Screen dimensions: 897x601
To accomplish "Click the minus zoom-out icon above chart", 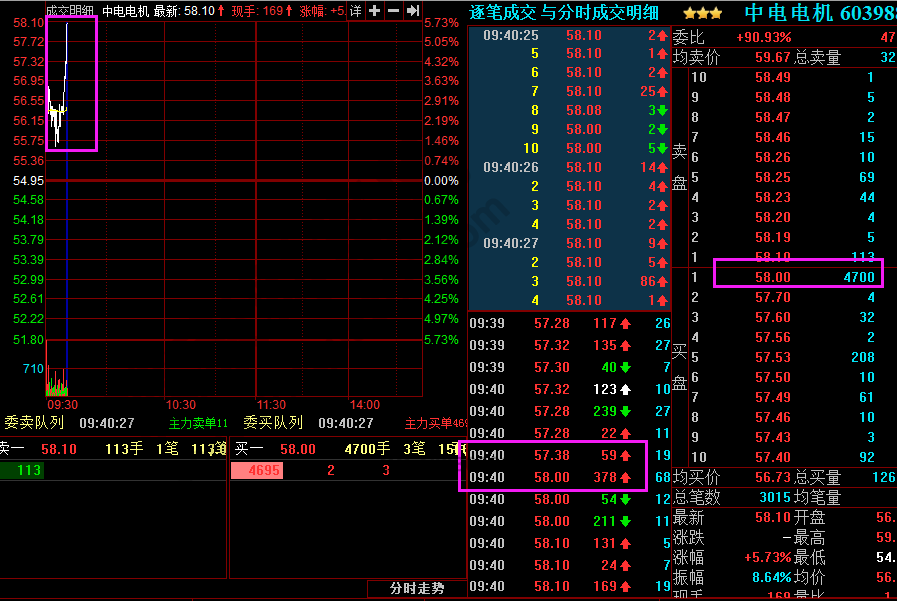I will click(393, 11).
